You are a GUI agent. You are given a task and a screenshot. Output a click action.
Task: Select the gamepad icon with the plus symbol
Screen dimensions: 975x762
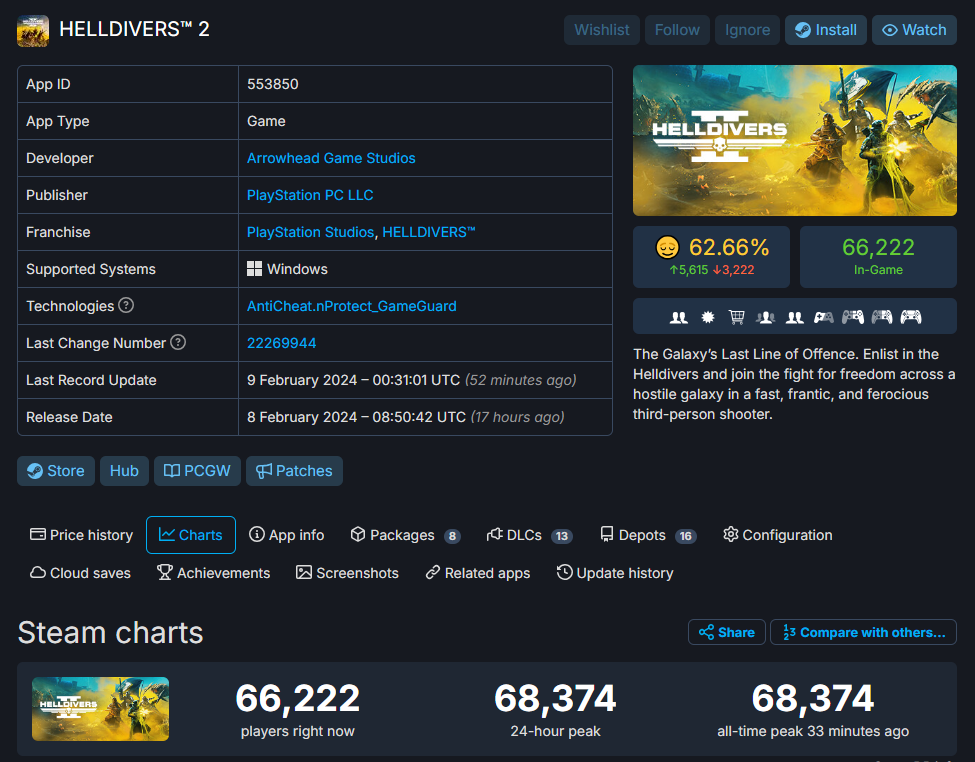point(824,317)
